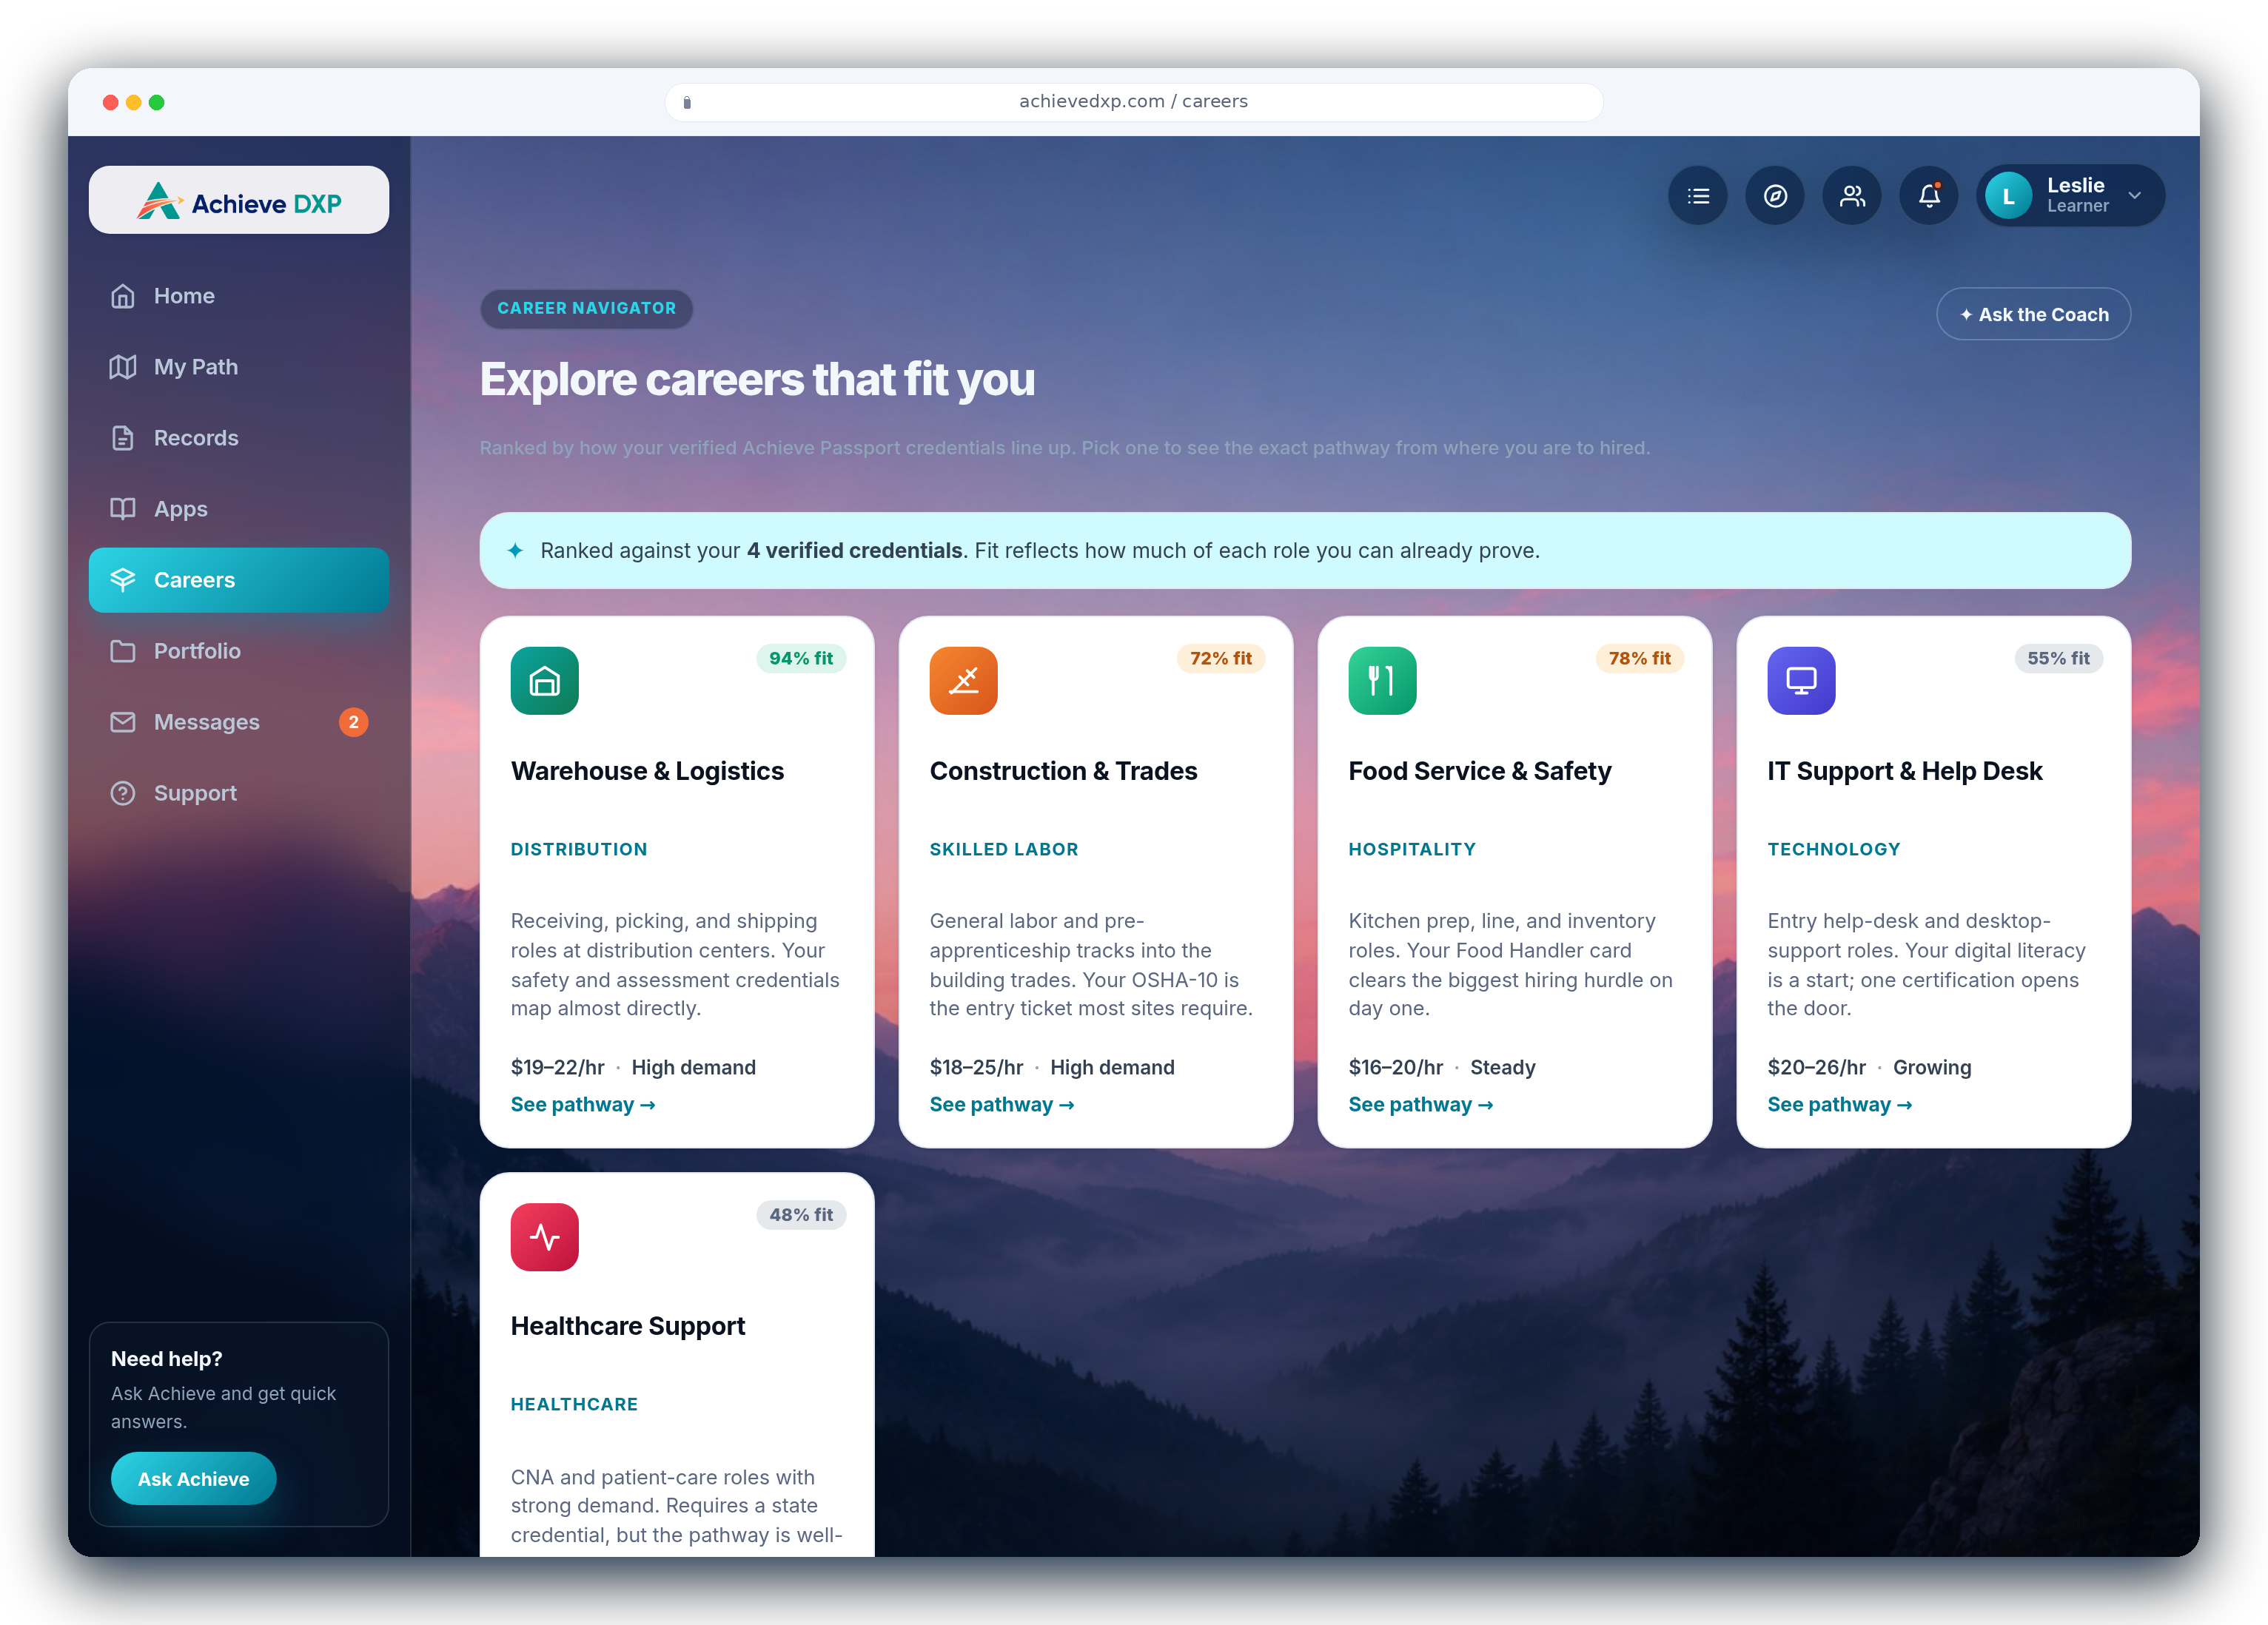Viewport: 2268px width, 1625px height.
Task: Click the SKILLED LABOR category label
Action: (1004, 849)
